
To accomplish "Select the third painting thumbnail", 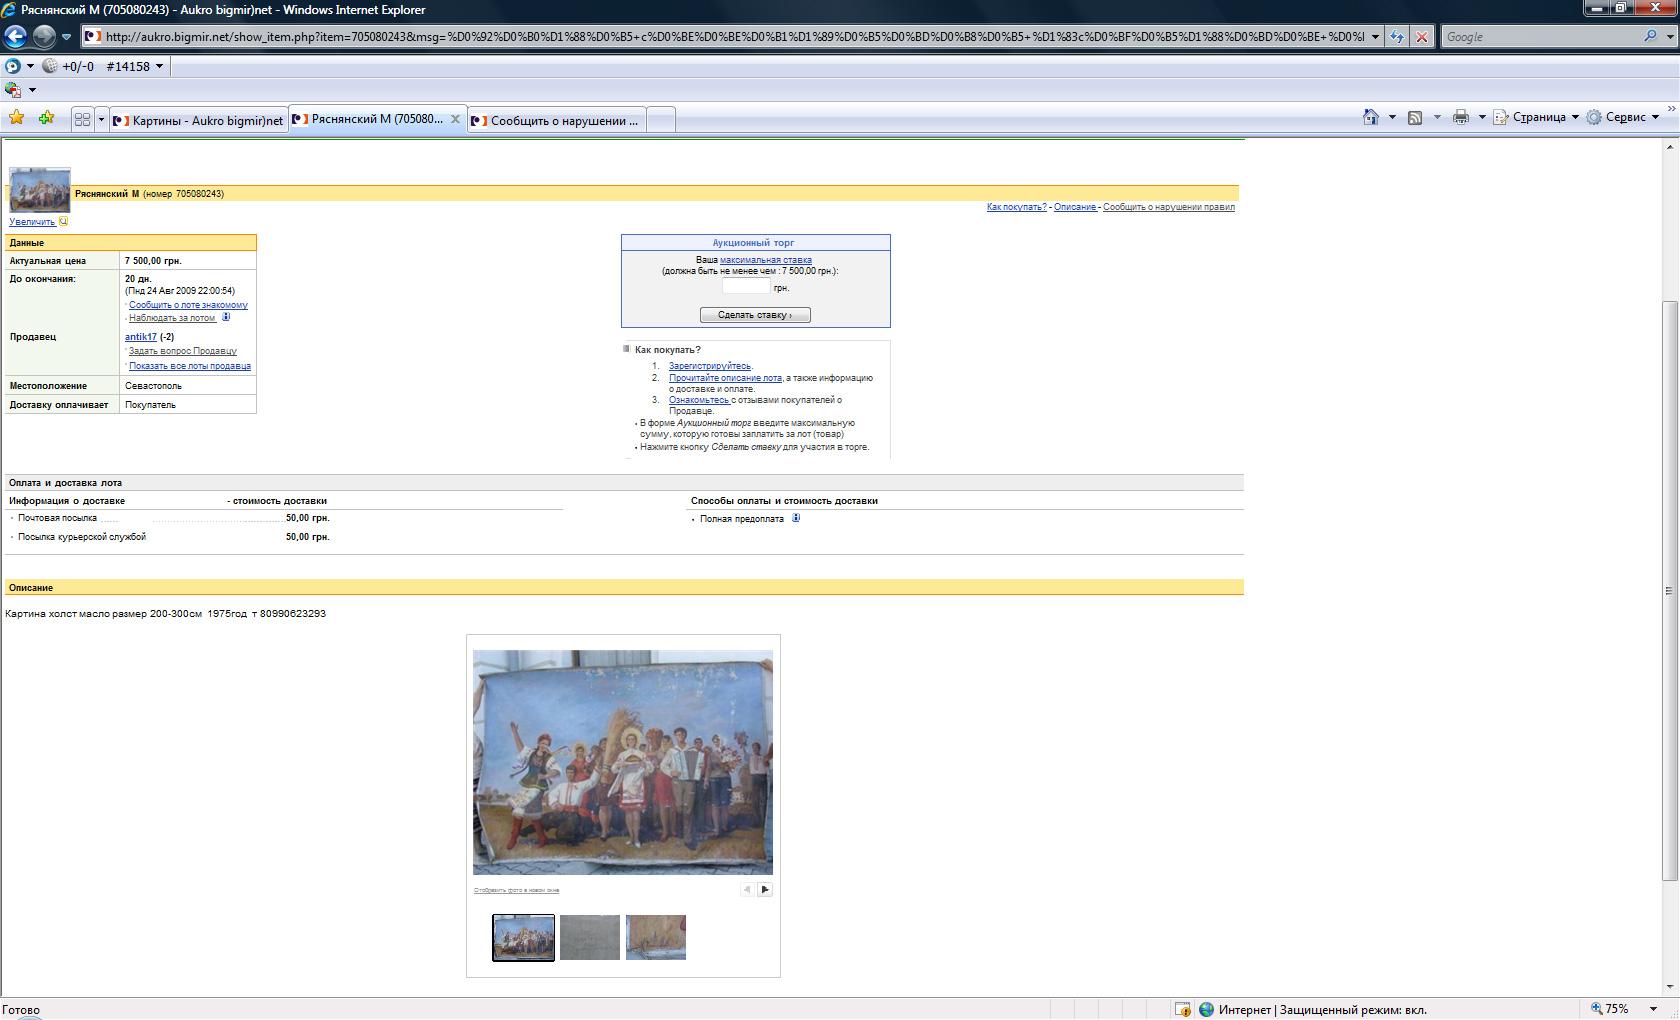I will 656,938.
